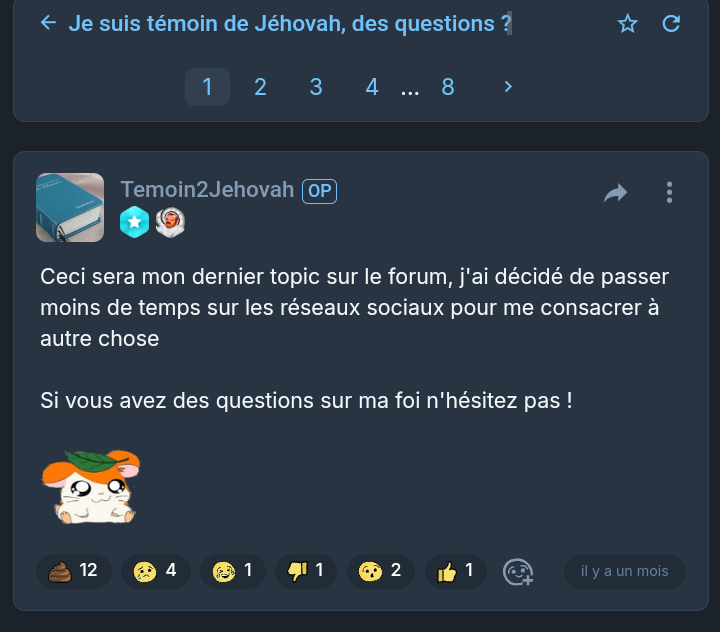720x632 pixels.
Task: Favorite the topic with the star icon
Action: (627, 23)
